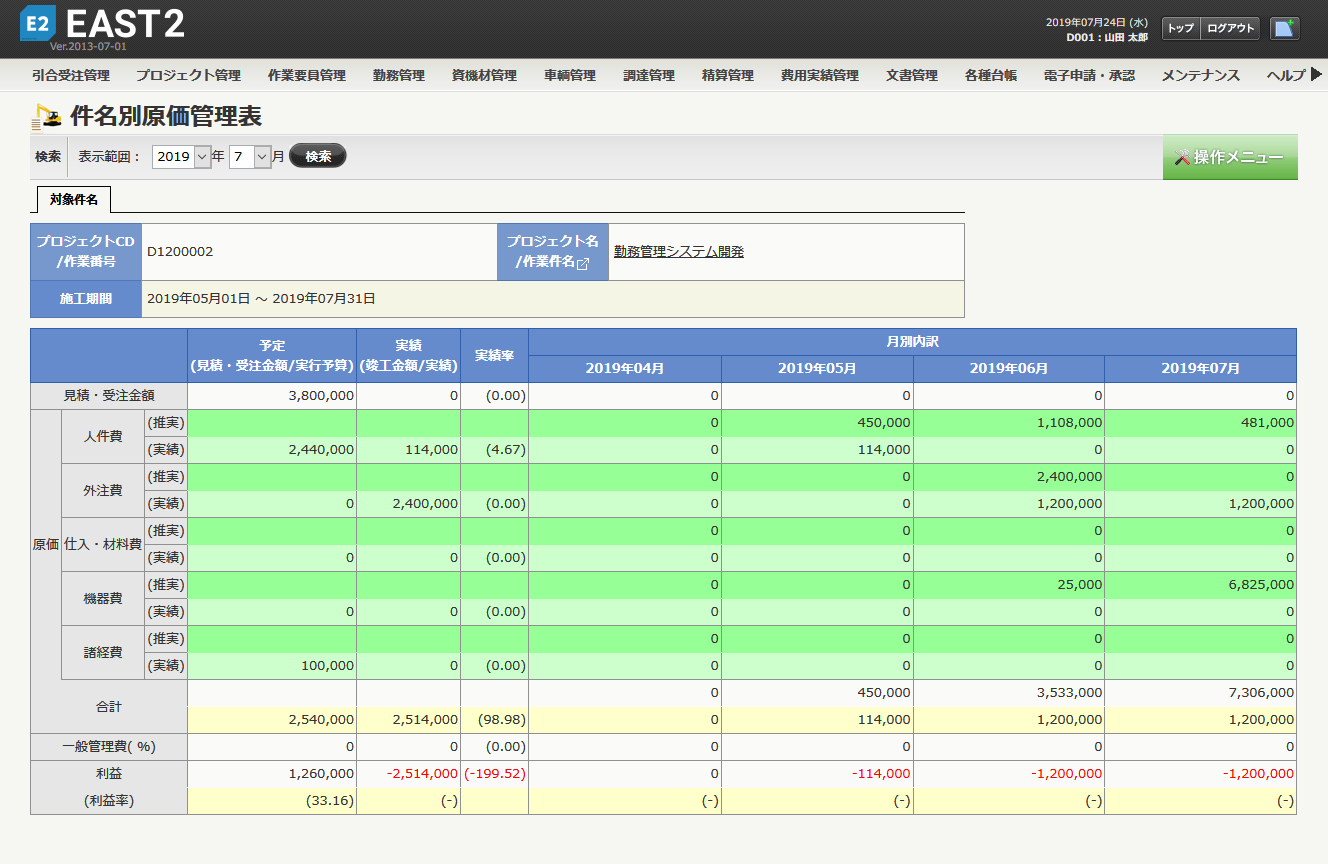Click the 2019年07月 column header
Viewport: 1328px width, 864px height.
1200,368
